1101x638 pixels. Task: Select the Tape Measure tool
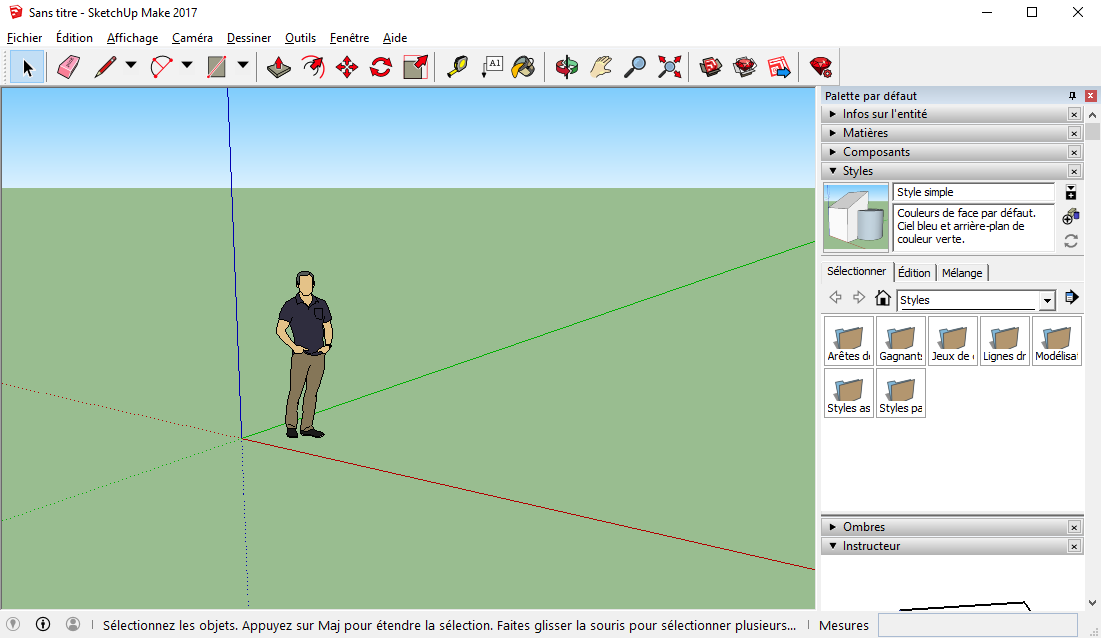click(457, 66)
